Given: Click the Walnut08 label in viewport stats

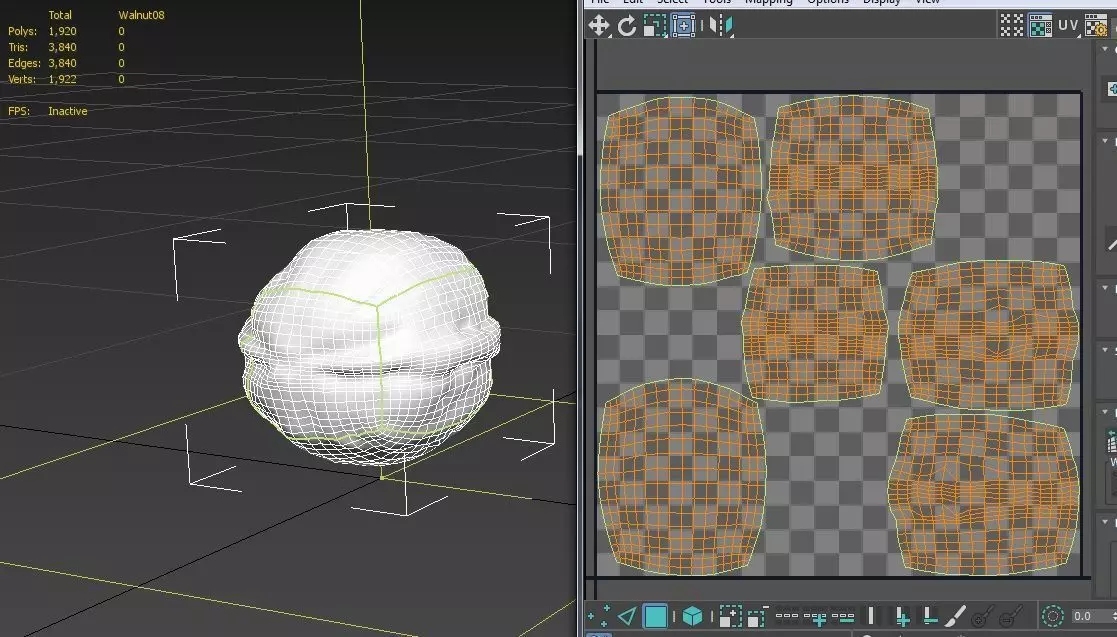Looking at the screenshot, I should [x=141, y=15].
